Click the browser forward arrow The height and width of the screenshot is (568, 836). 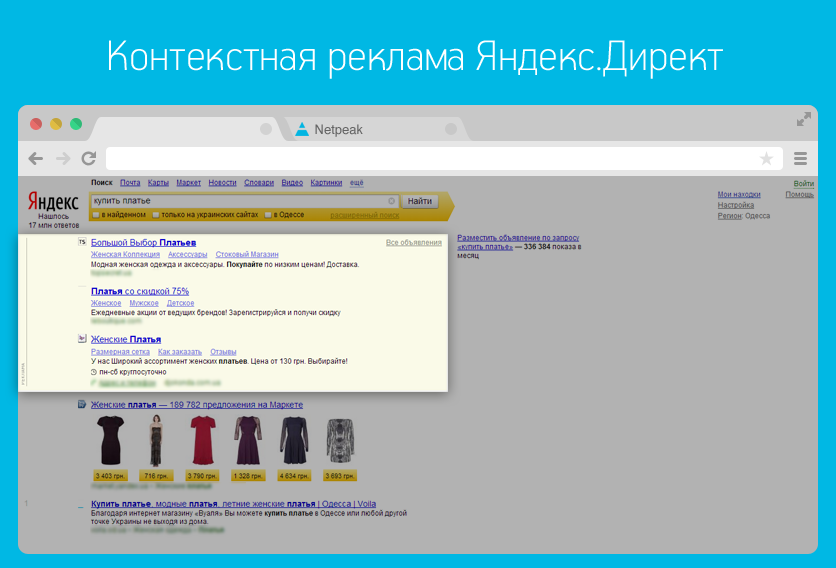click(63, 158)
